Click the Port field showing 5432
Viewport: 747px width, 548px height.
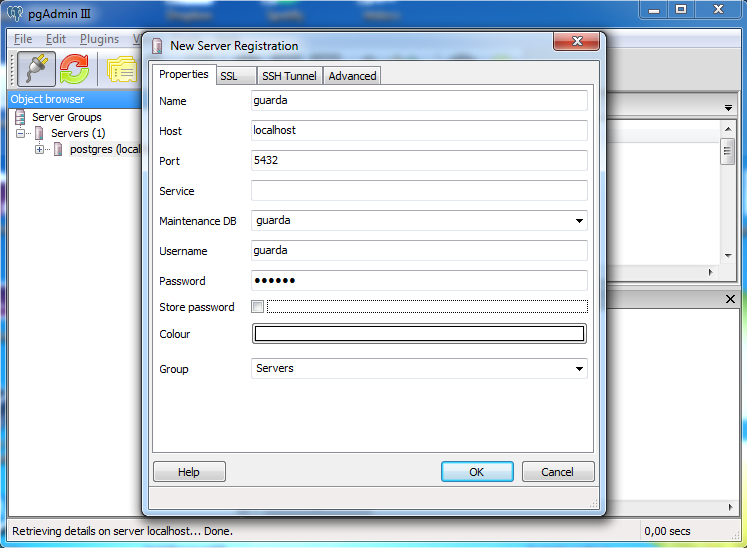coord(419,161)
